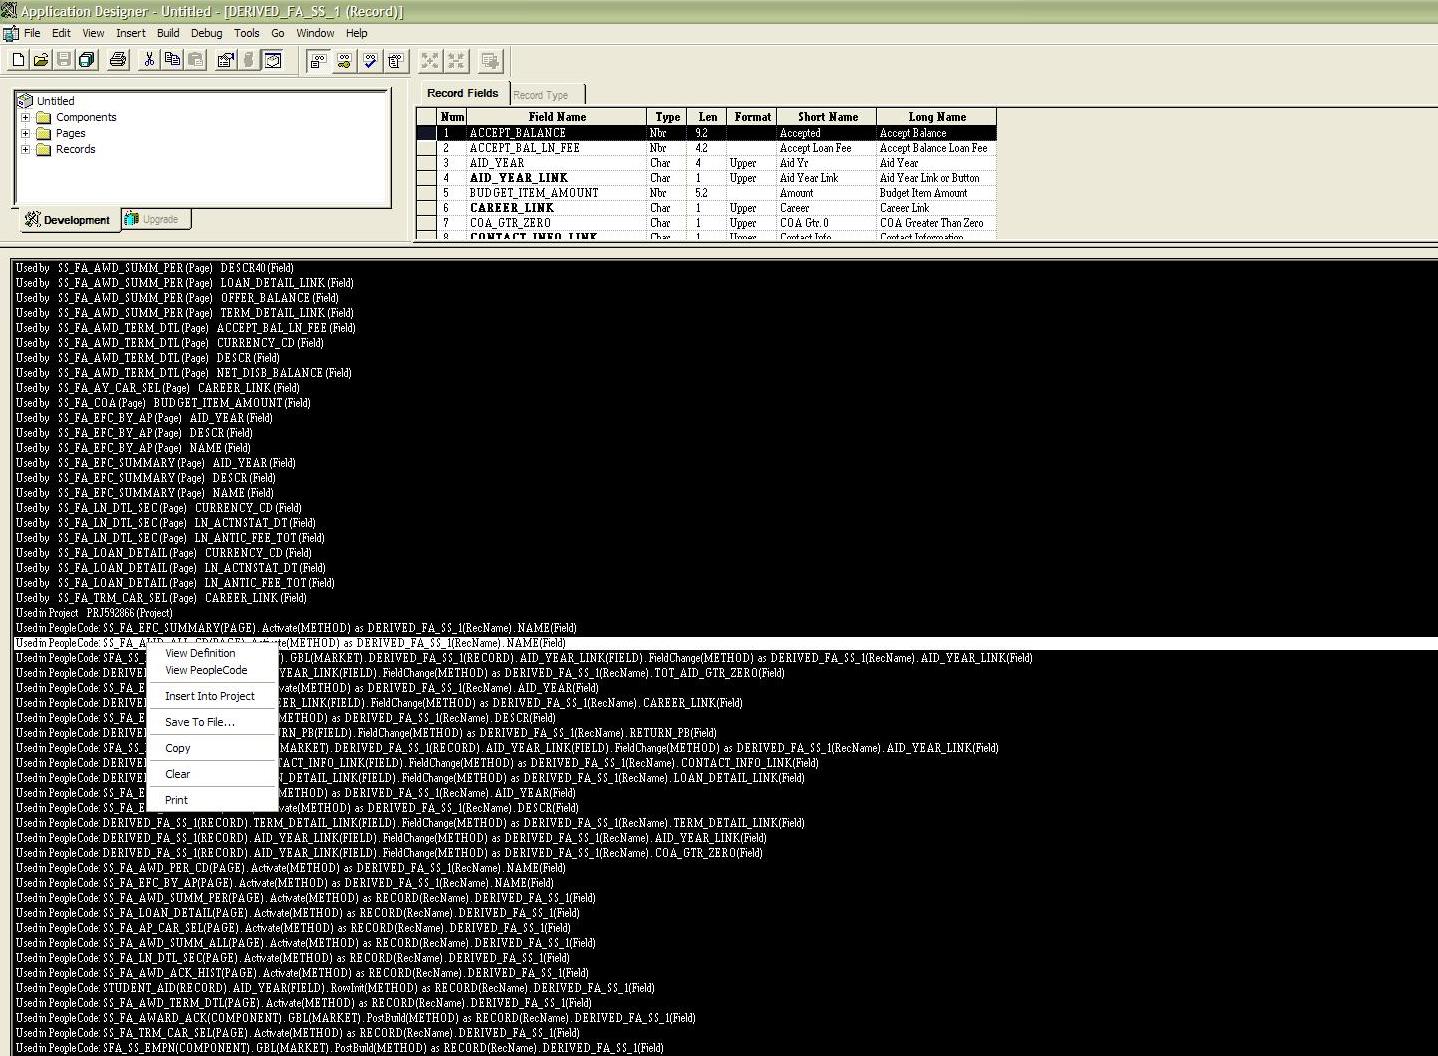Choose Clear in the context menu
Screen dimensions: 1438x1056
(x=178, y=774)
